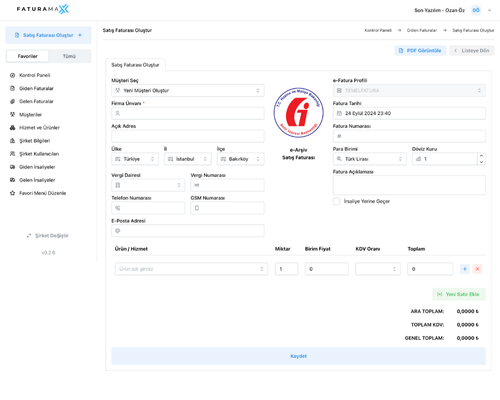Image resolution: width=500 pixels, height=400 pixels.
Task: Click the Gelen Faturalar sidebar icon
Action: tap(13, 101)
